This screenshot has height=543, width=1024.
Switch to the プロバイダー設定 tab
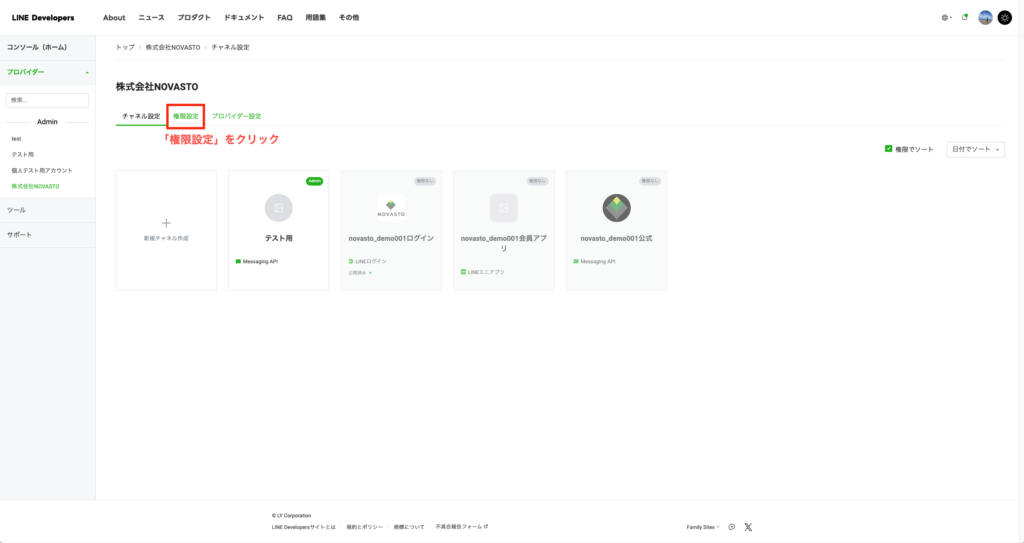tap(236, 116)
